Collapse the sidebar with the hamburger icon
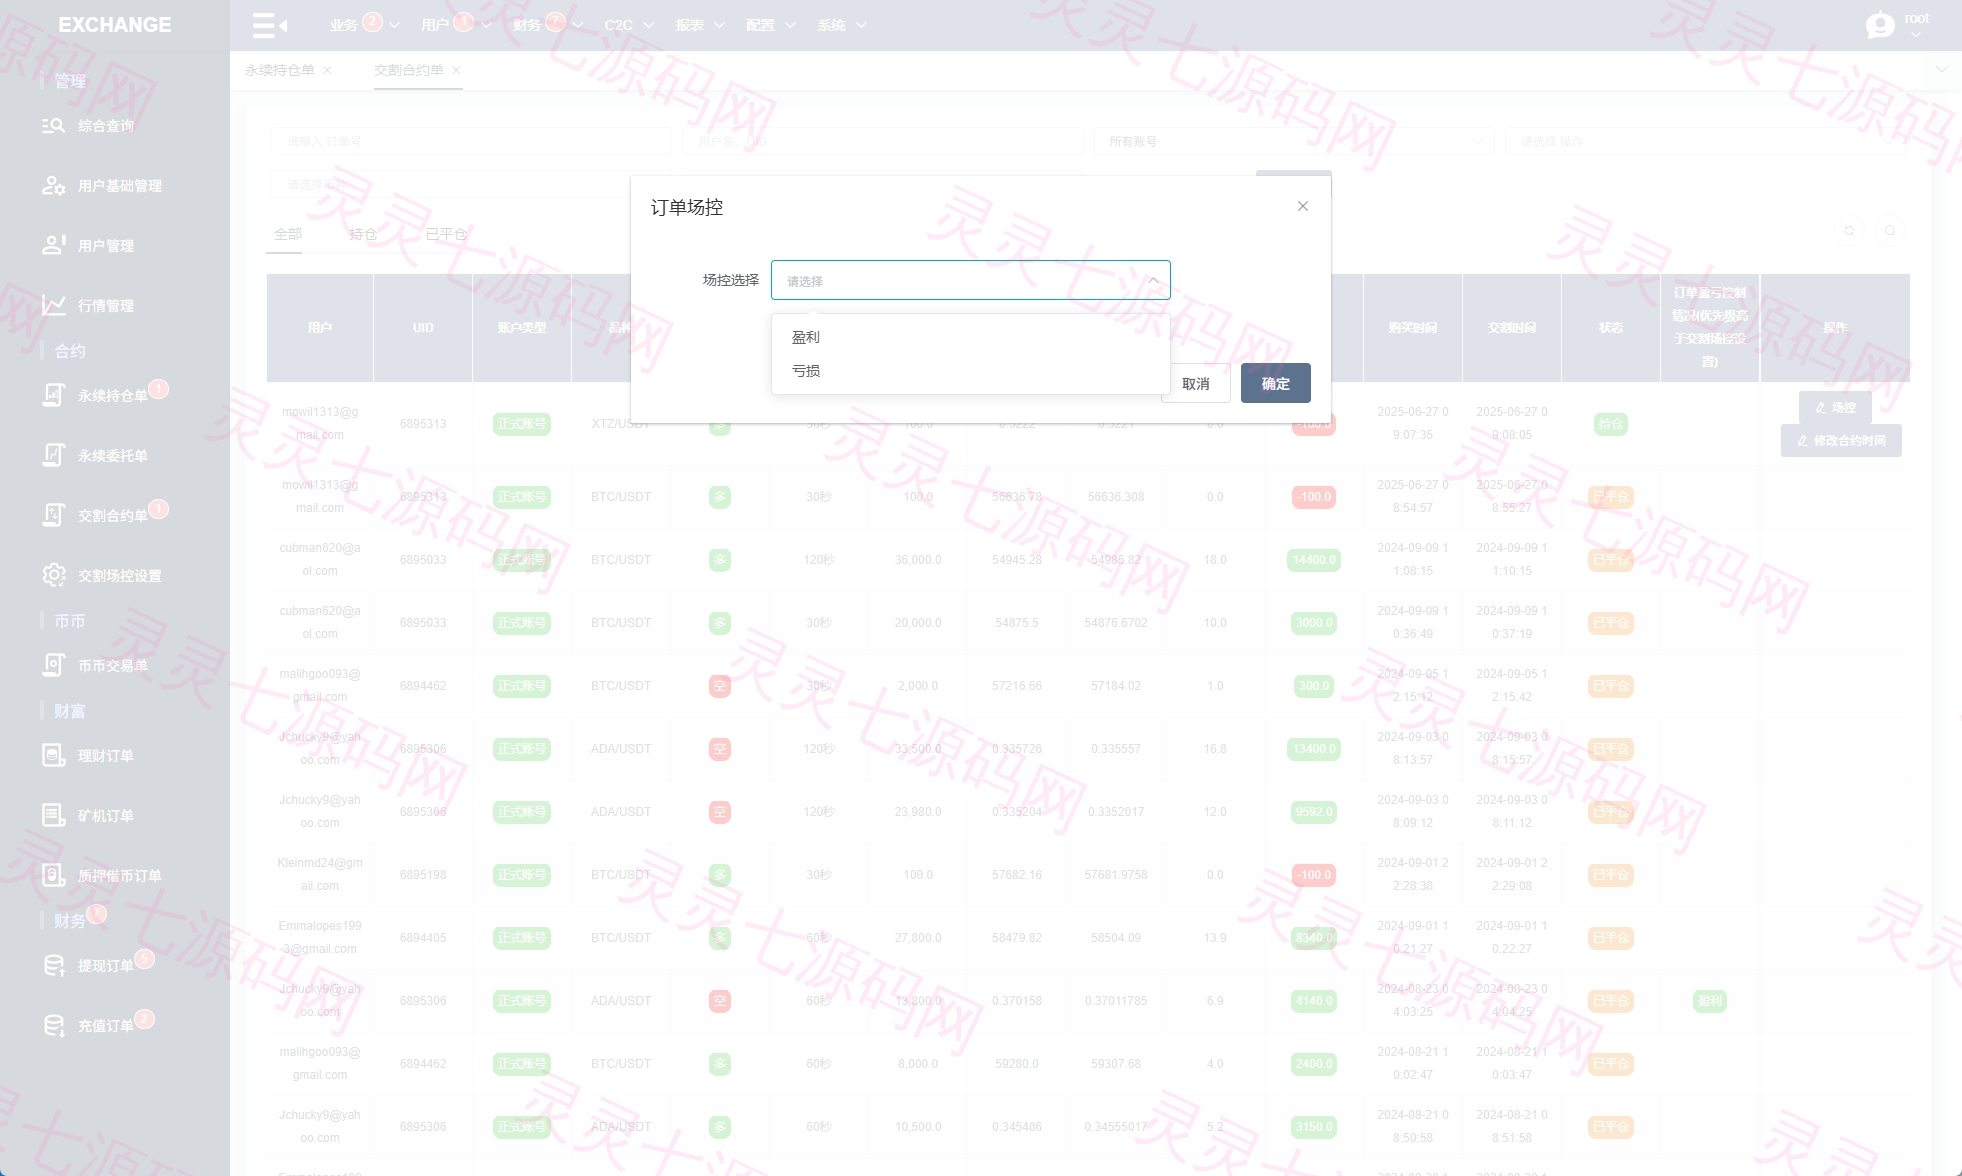 tap(270, 25)
